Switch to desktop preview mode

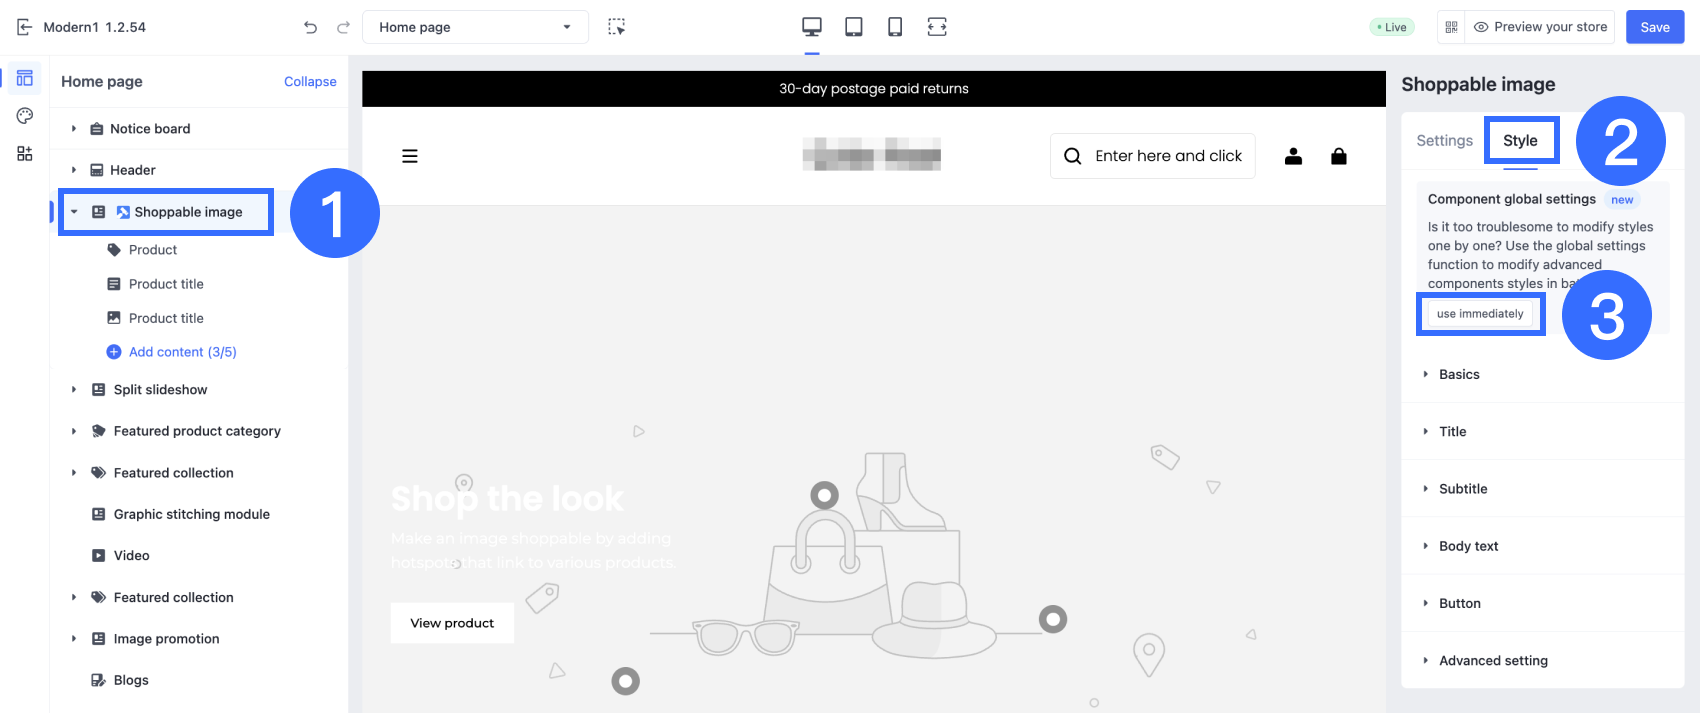812,27
